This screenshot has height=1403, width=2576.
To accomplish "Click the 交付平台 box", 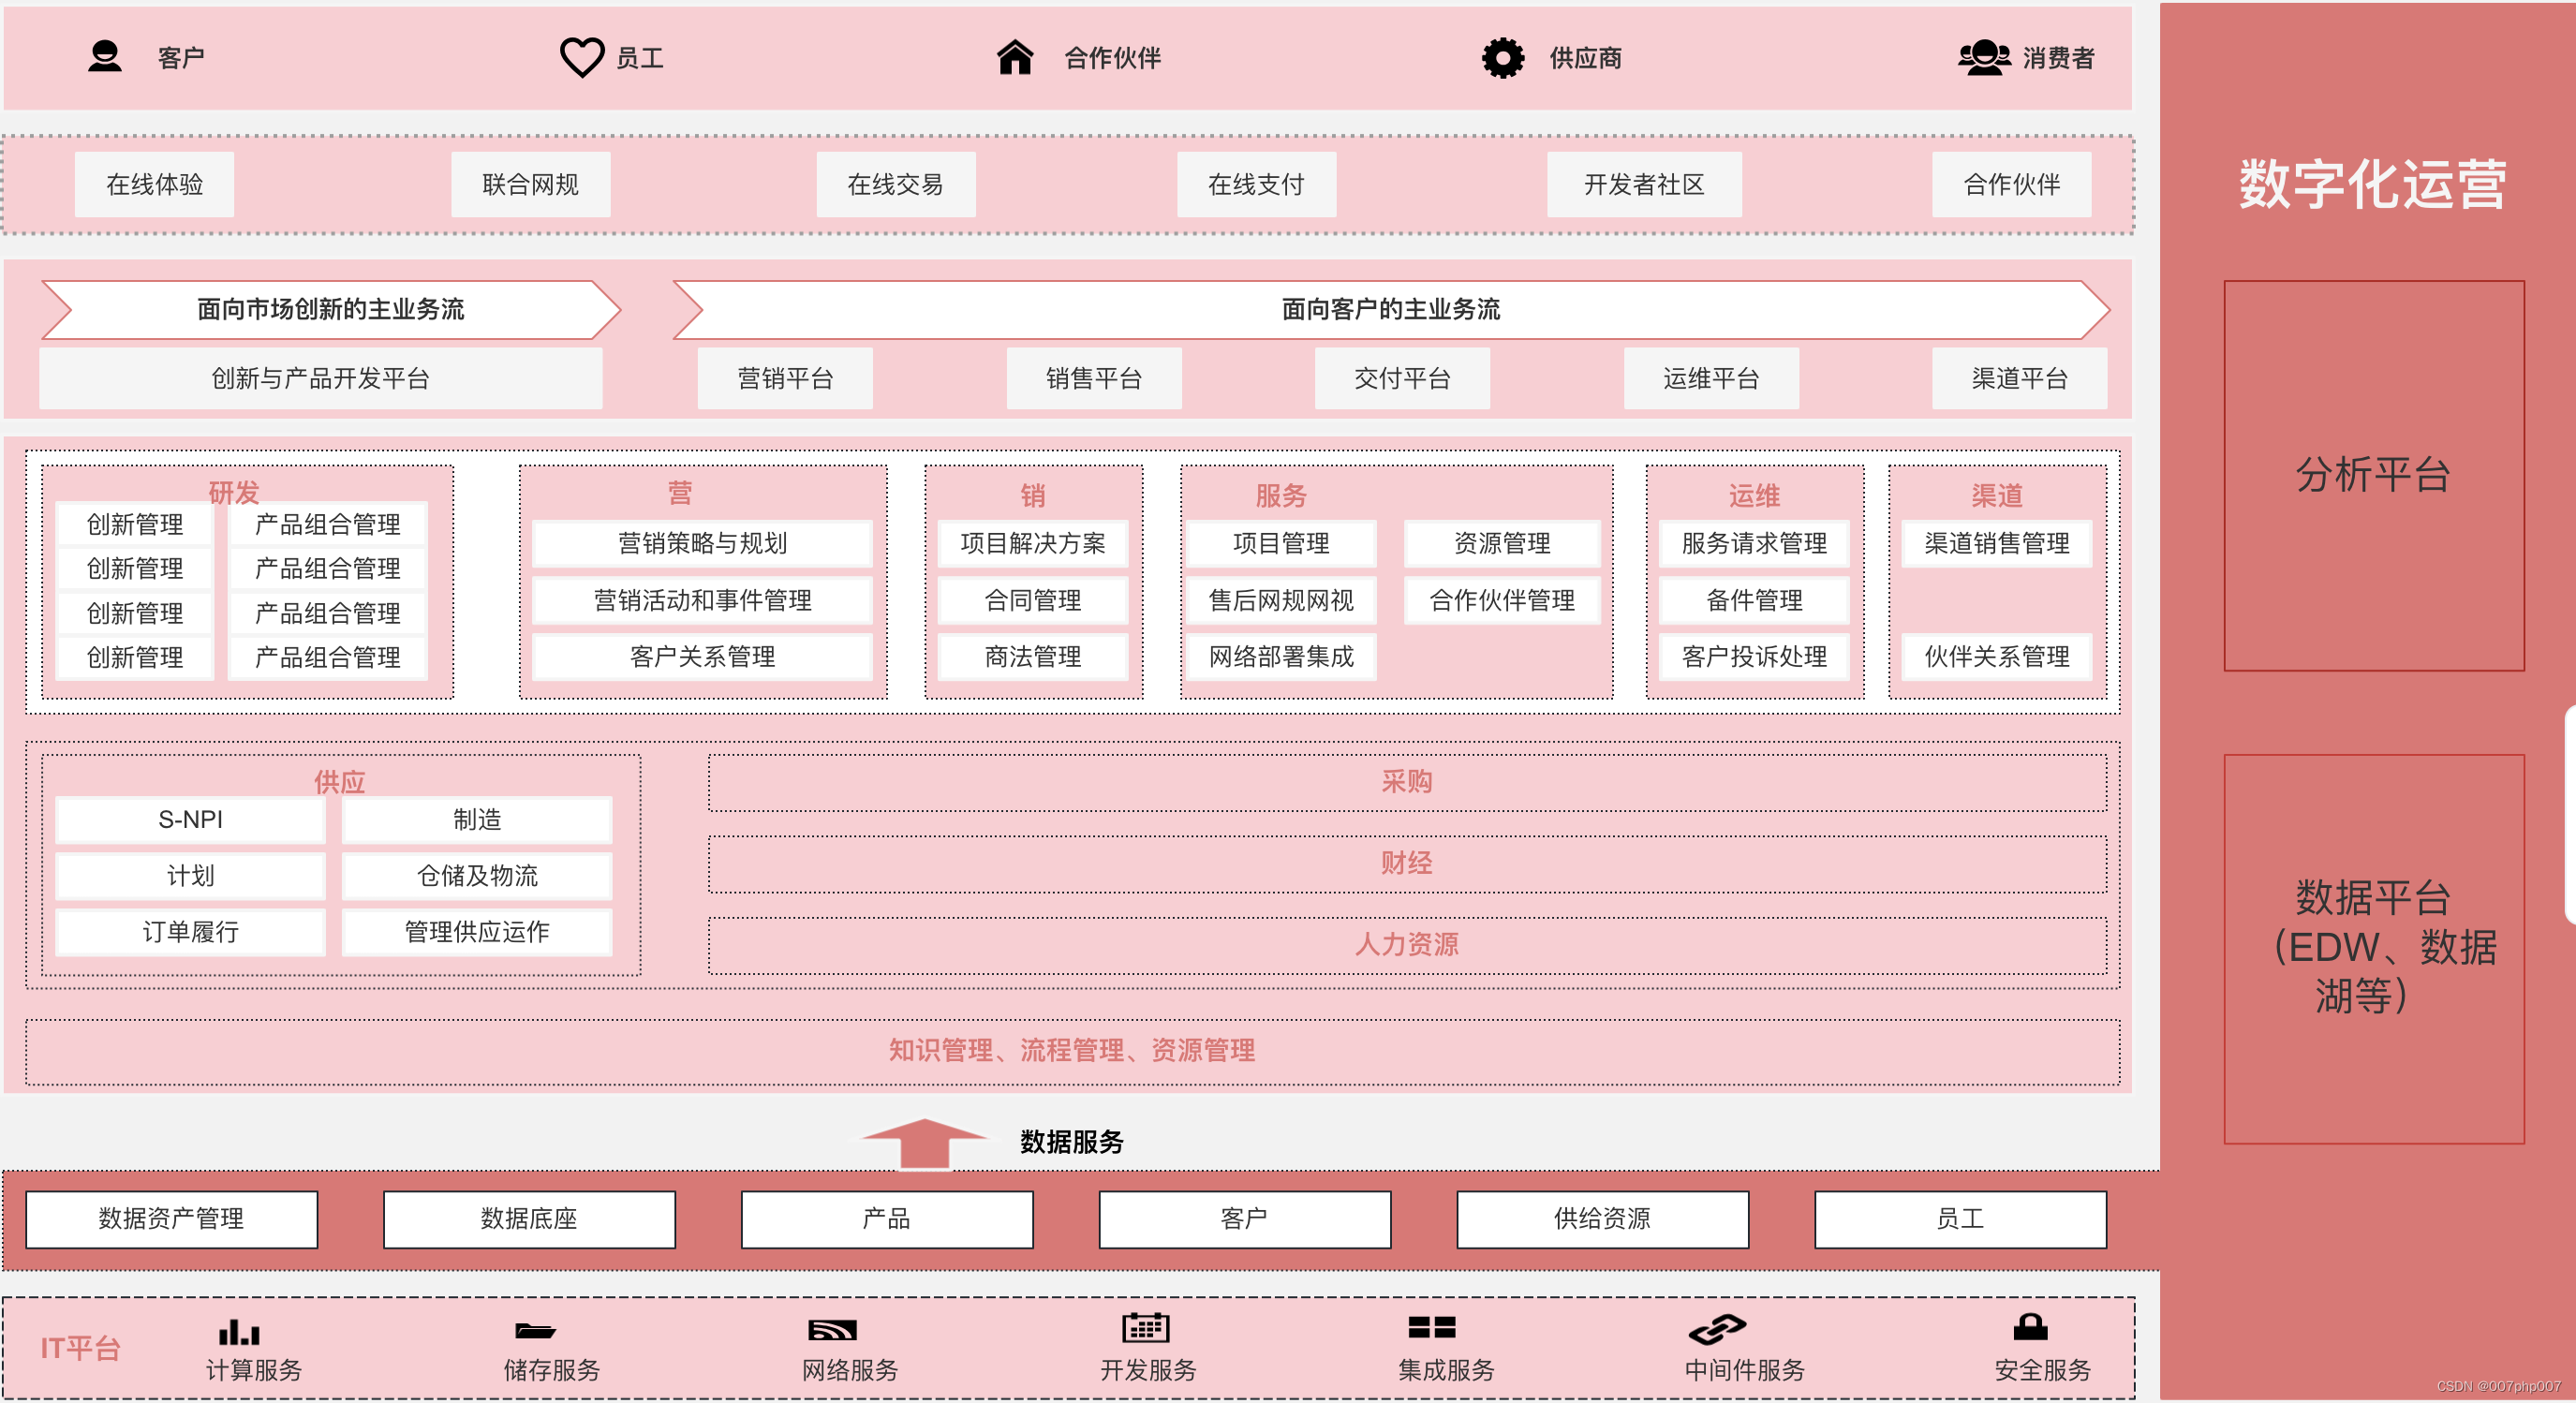I will [1403, 379].
